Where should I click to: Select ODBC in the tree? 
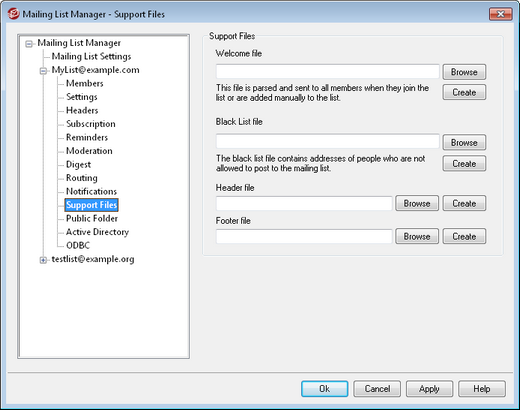pyautogui.click(x=78, y=245)
